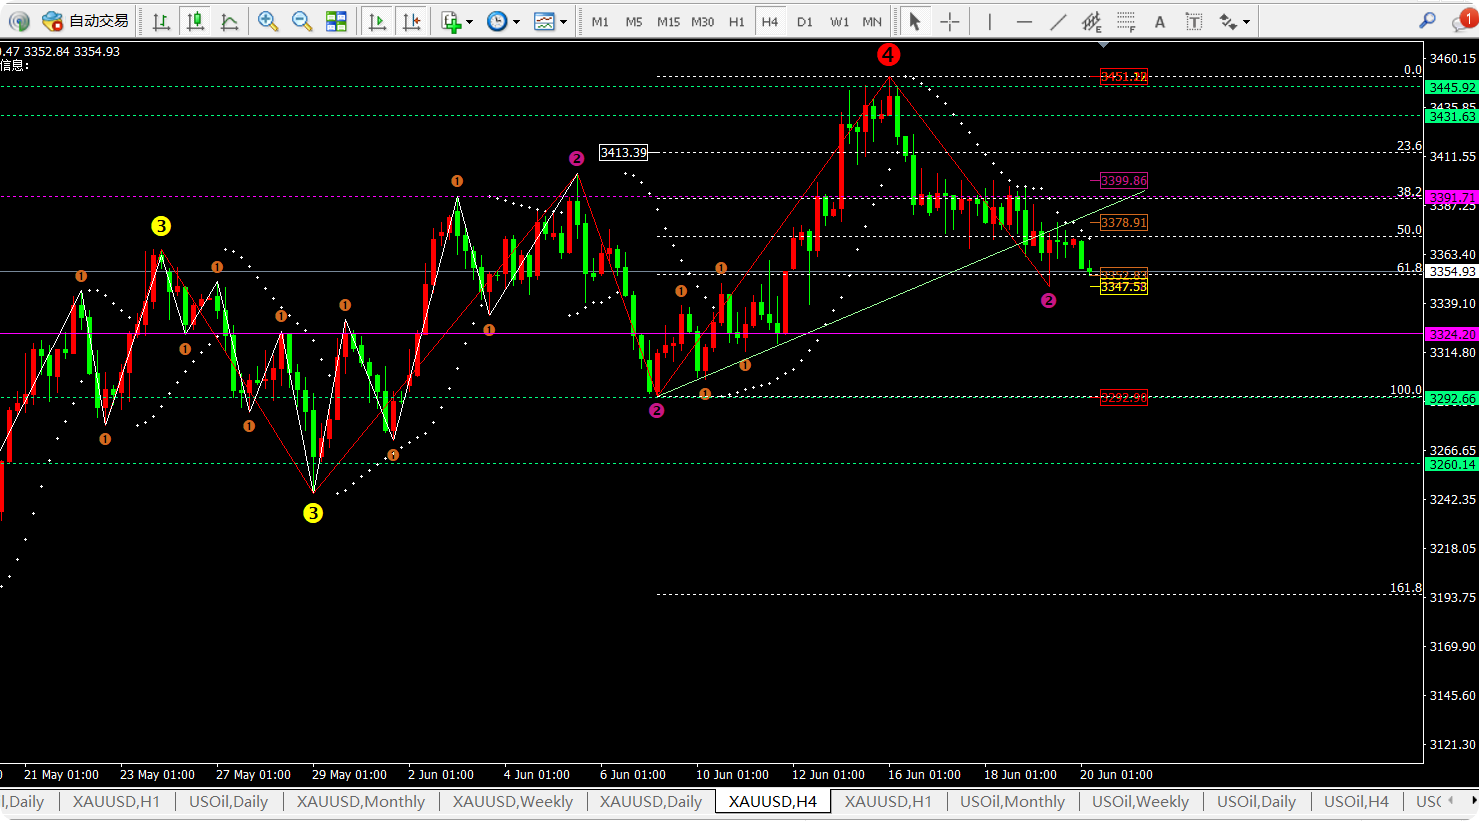
Task: Open the USOil,Monthly chart tab
Action: pyautogui.click(x=1012, y=801)
